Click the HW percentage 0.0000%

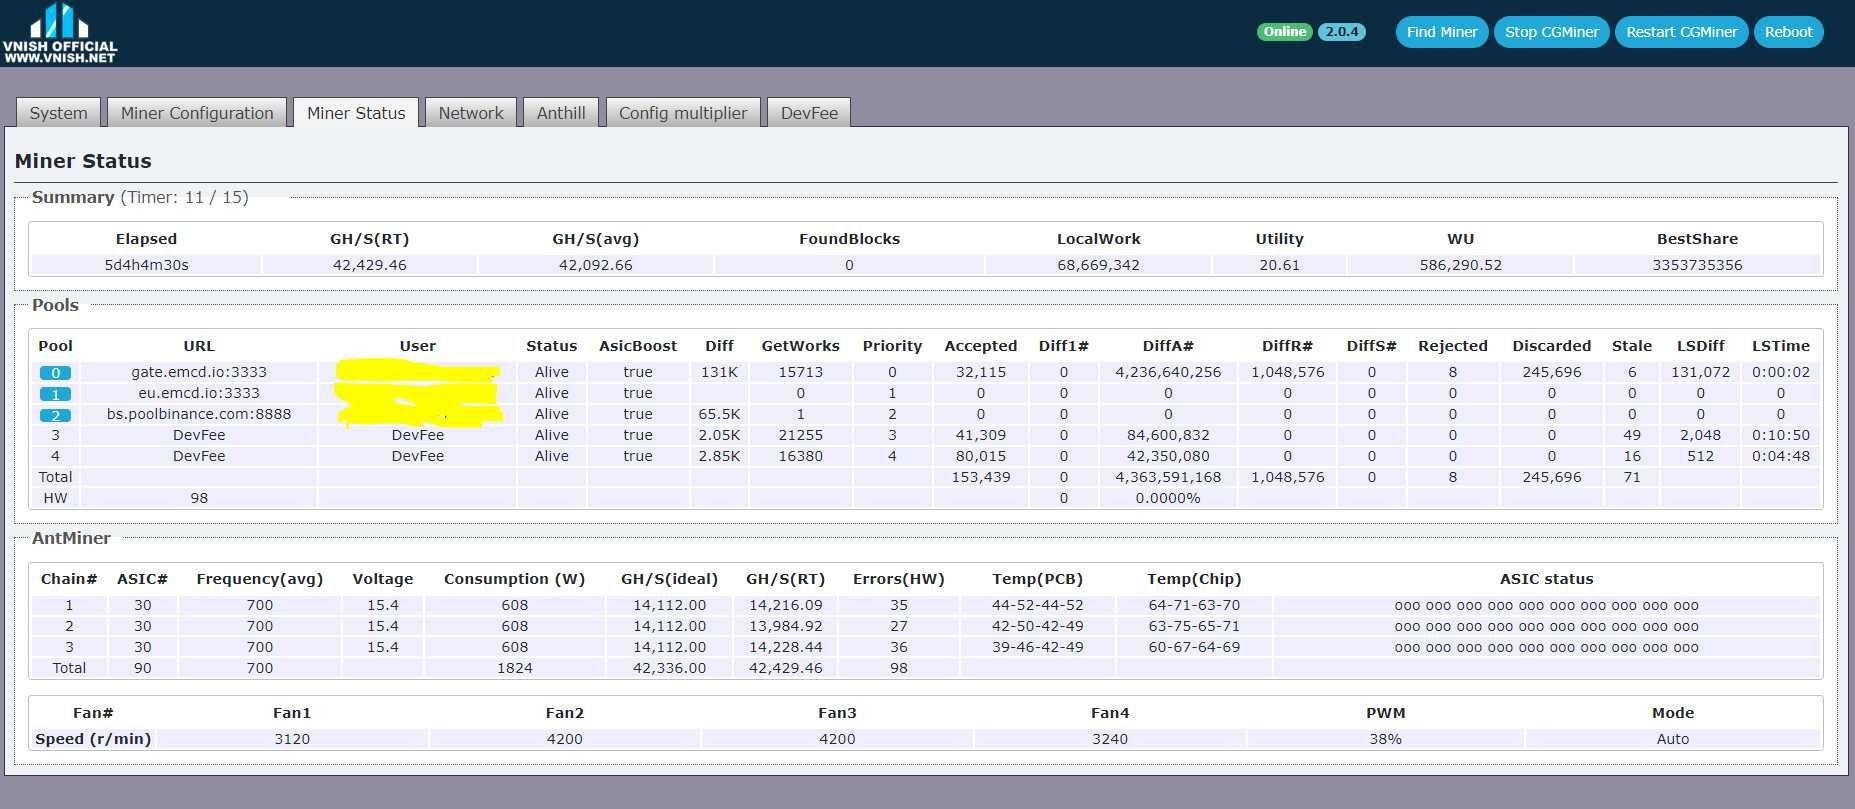coord(1168,498)
